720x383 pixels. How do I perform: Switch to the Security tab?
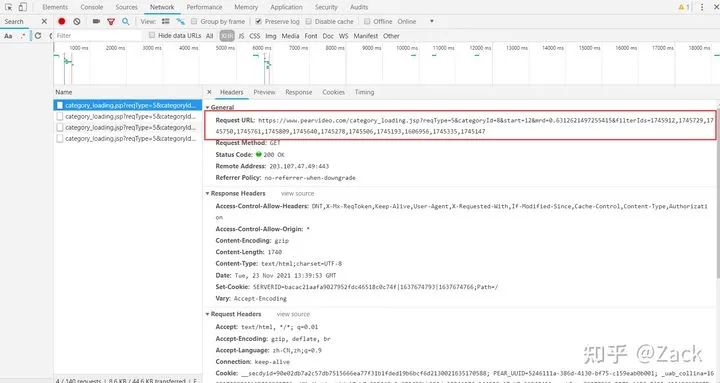click(326, 7)
